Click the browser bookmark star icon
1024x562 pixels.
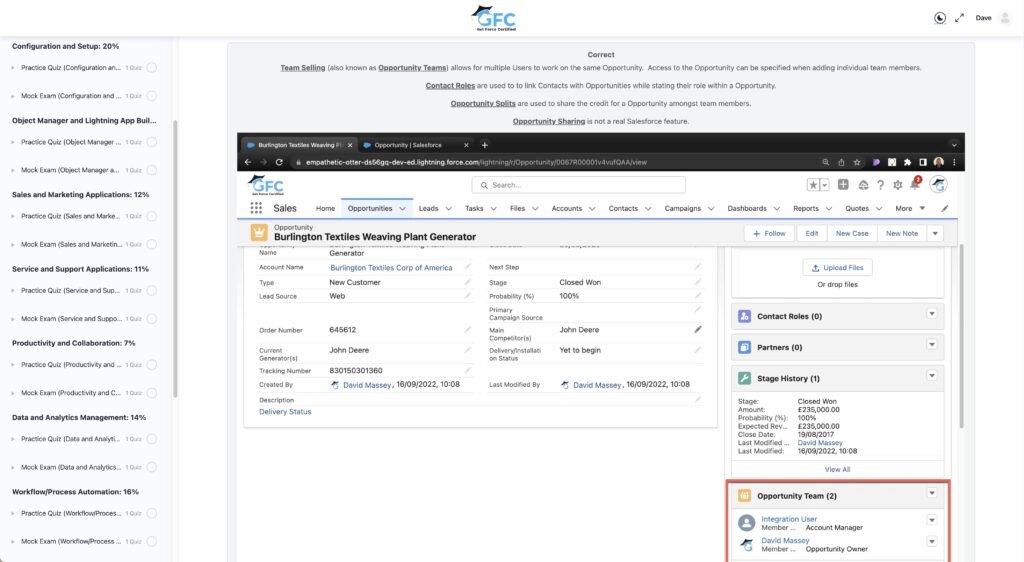point(857,163)
